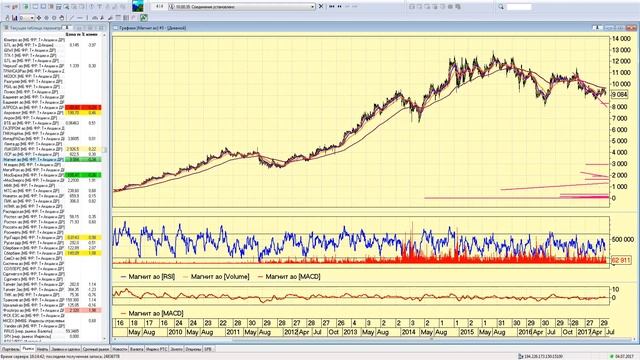This screenshot has width=640, height=360.
Task: Switch to the Срочный рынок tab
Action: click(96, 349)
